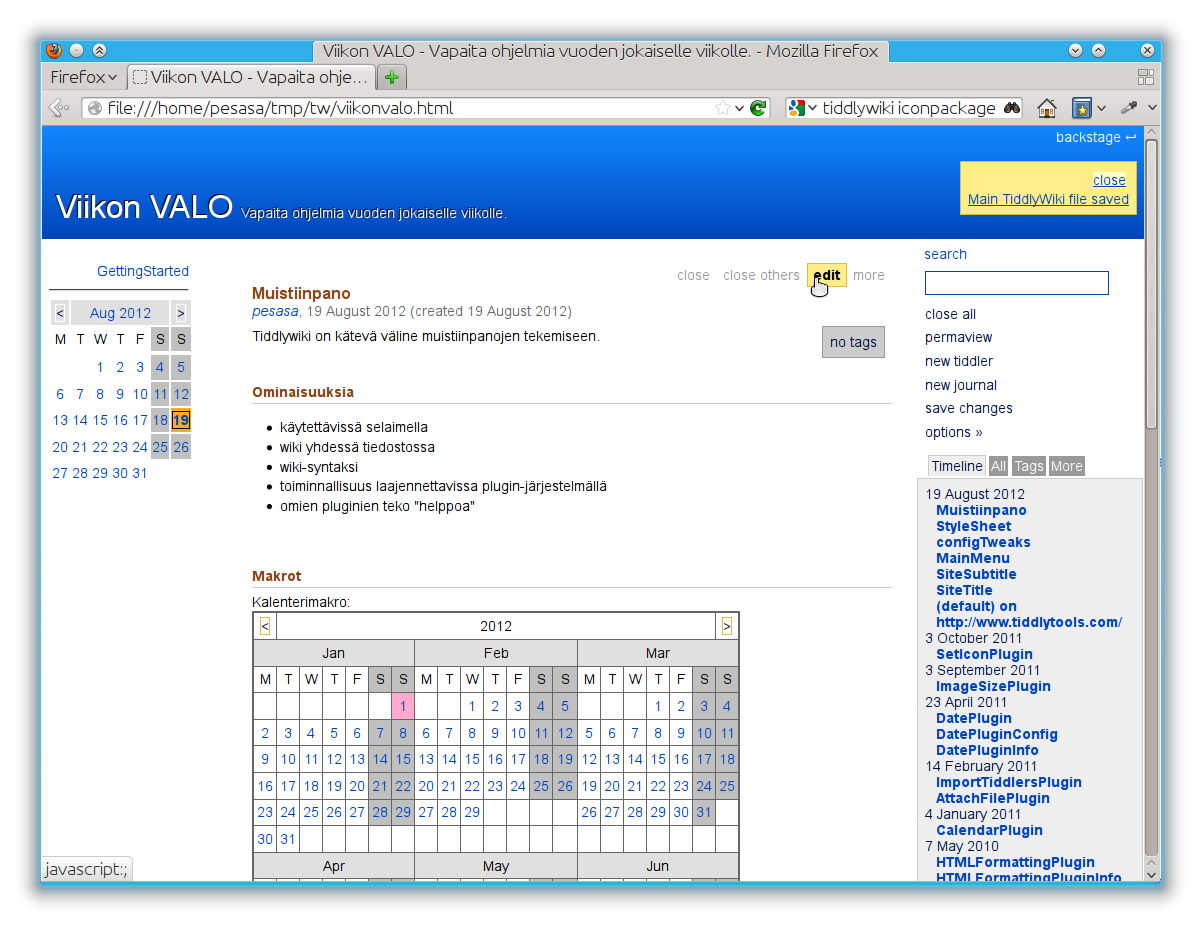
Task: Click the pesasa author link
Action: [276, 311]
